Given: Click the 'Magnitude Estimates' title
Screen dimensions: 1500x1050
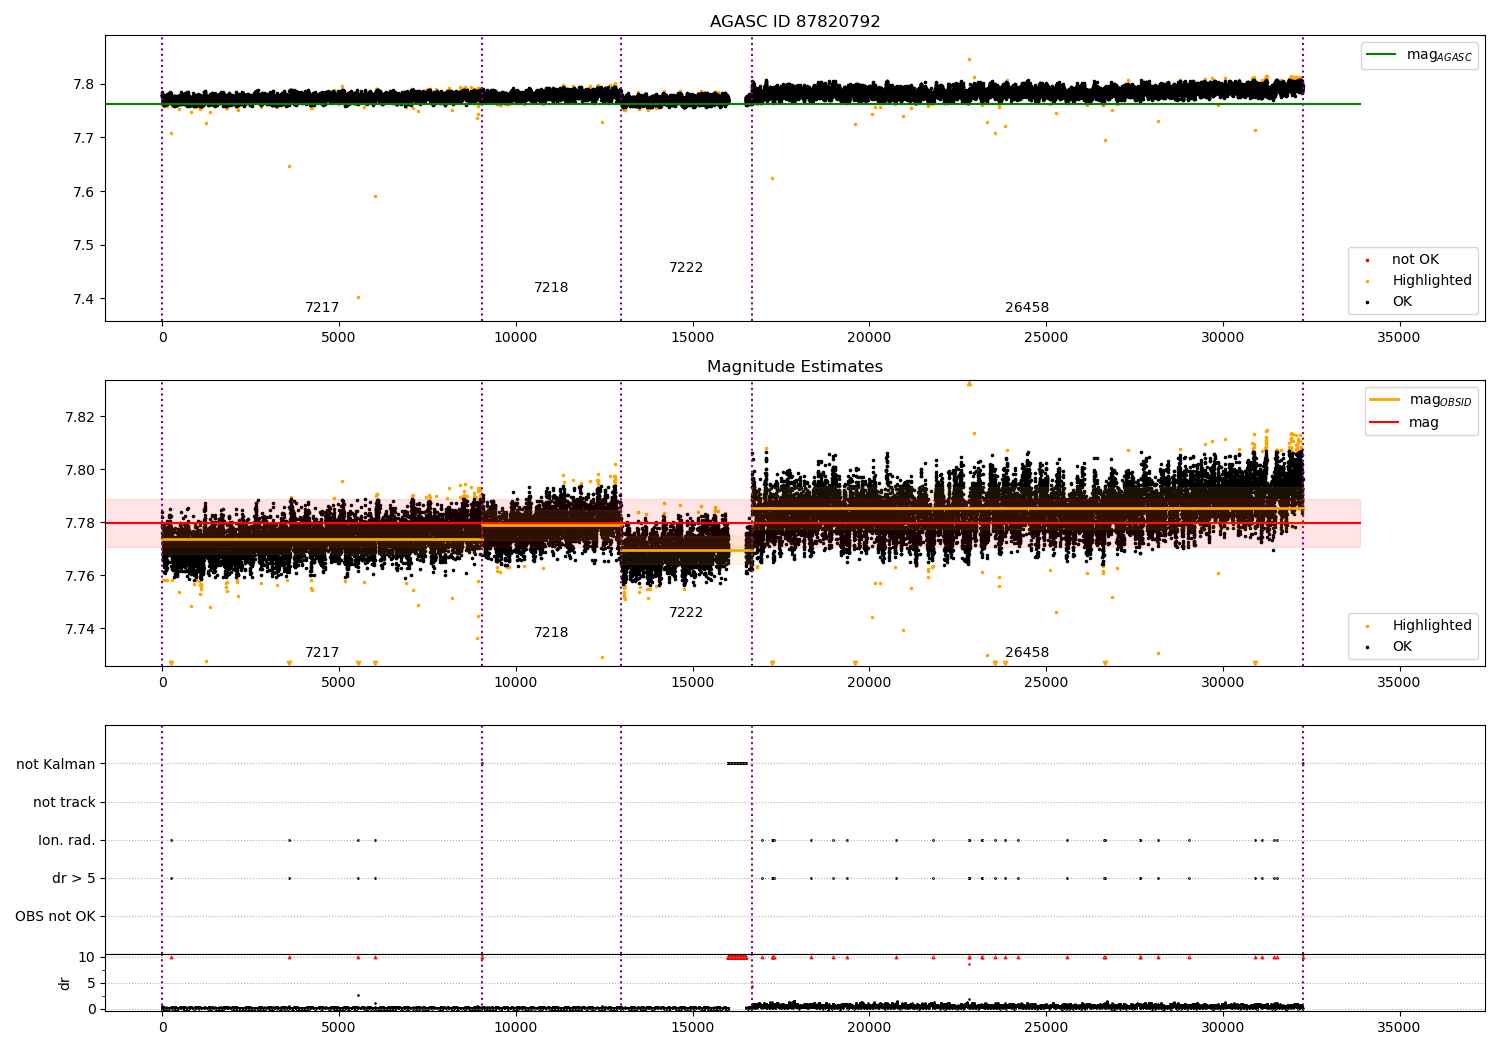Looking at the screenshot, I should coord(795,367).
